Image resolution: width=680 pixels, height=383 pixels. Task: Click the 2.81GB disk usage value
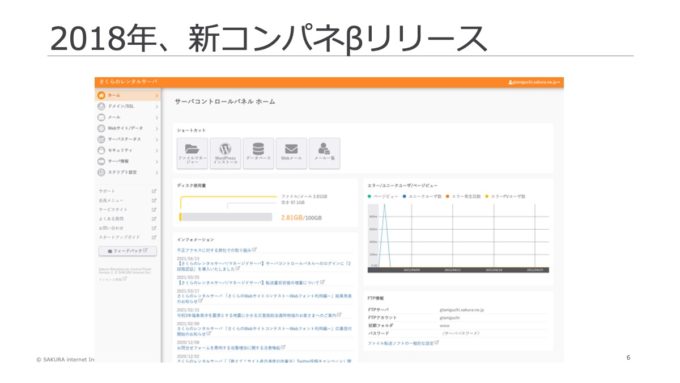point(291,217)
